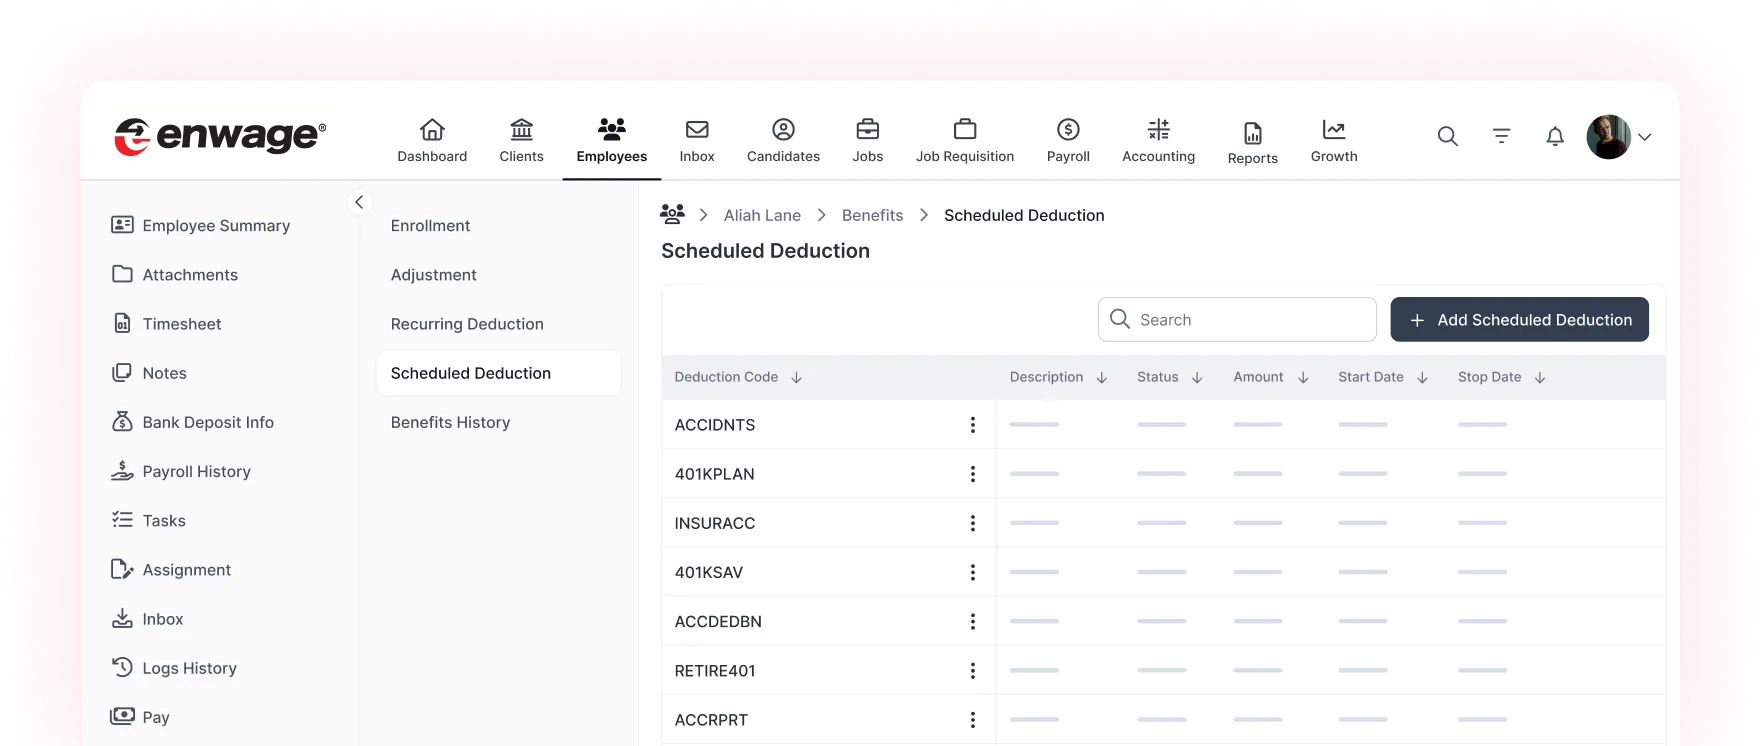This screenshot has height=746, width=1760.
Task: Open Bank Deposit Info in sidebar
Action: pyautogui.click(x=207, y=422)
